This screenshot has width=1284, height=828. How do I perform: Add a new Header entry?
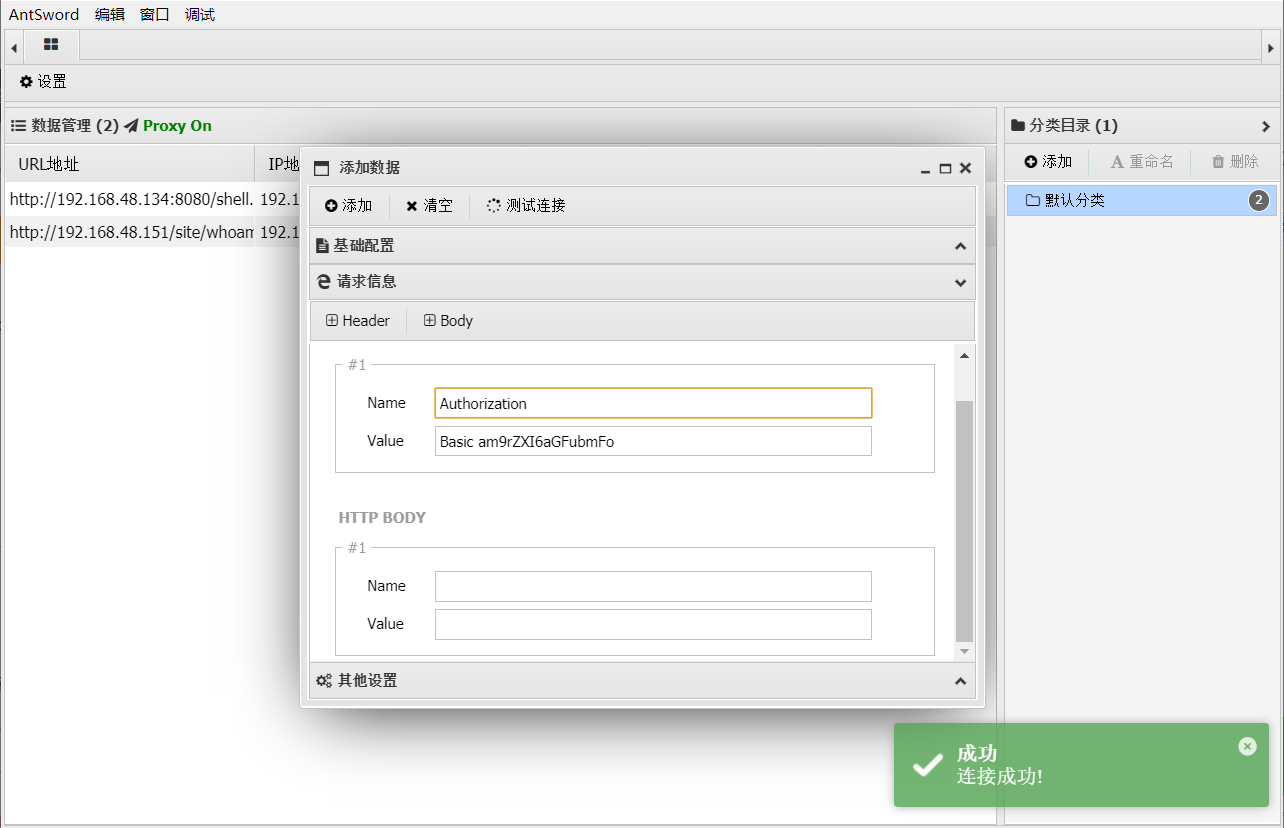tap(358, 321)
